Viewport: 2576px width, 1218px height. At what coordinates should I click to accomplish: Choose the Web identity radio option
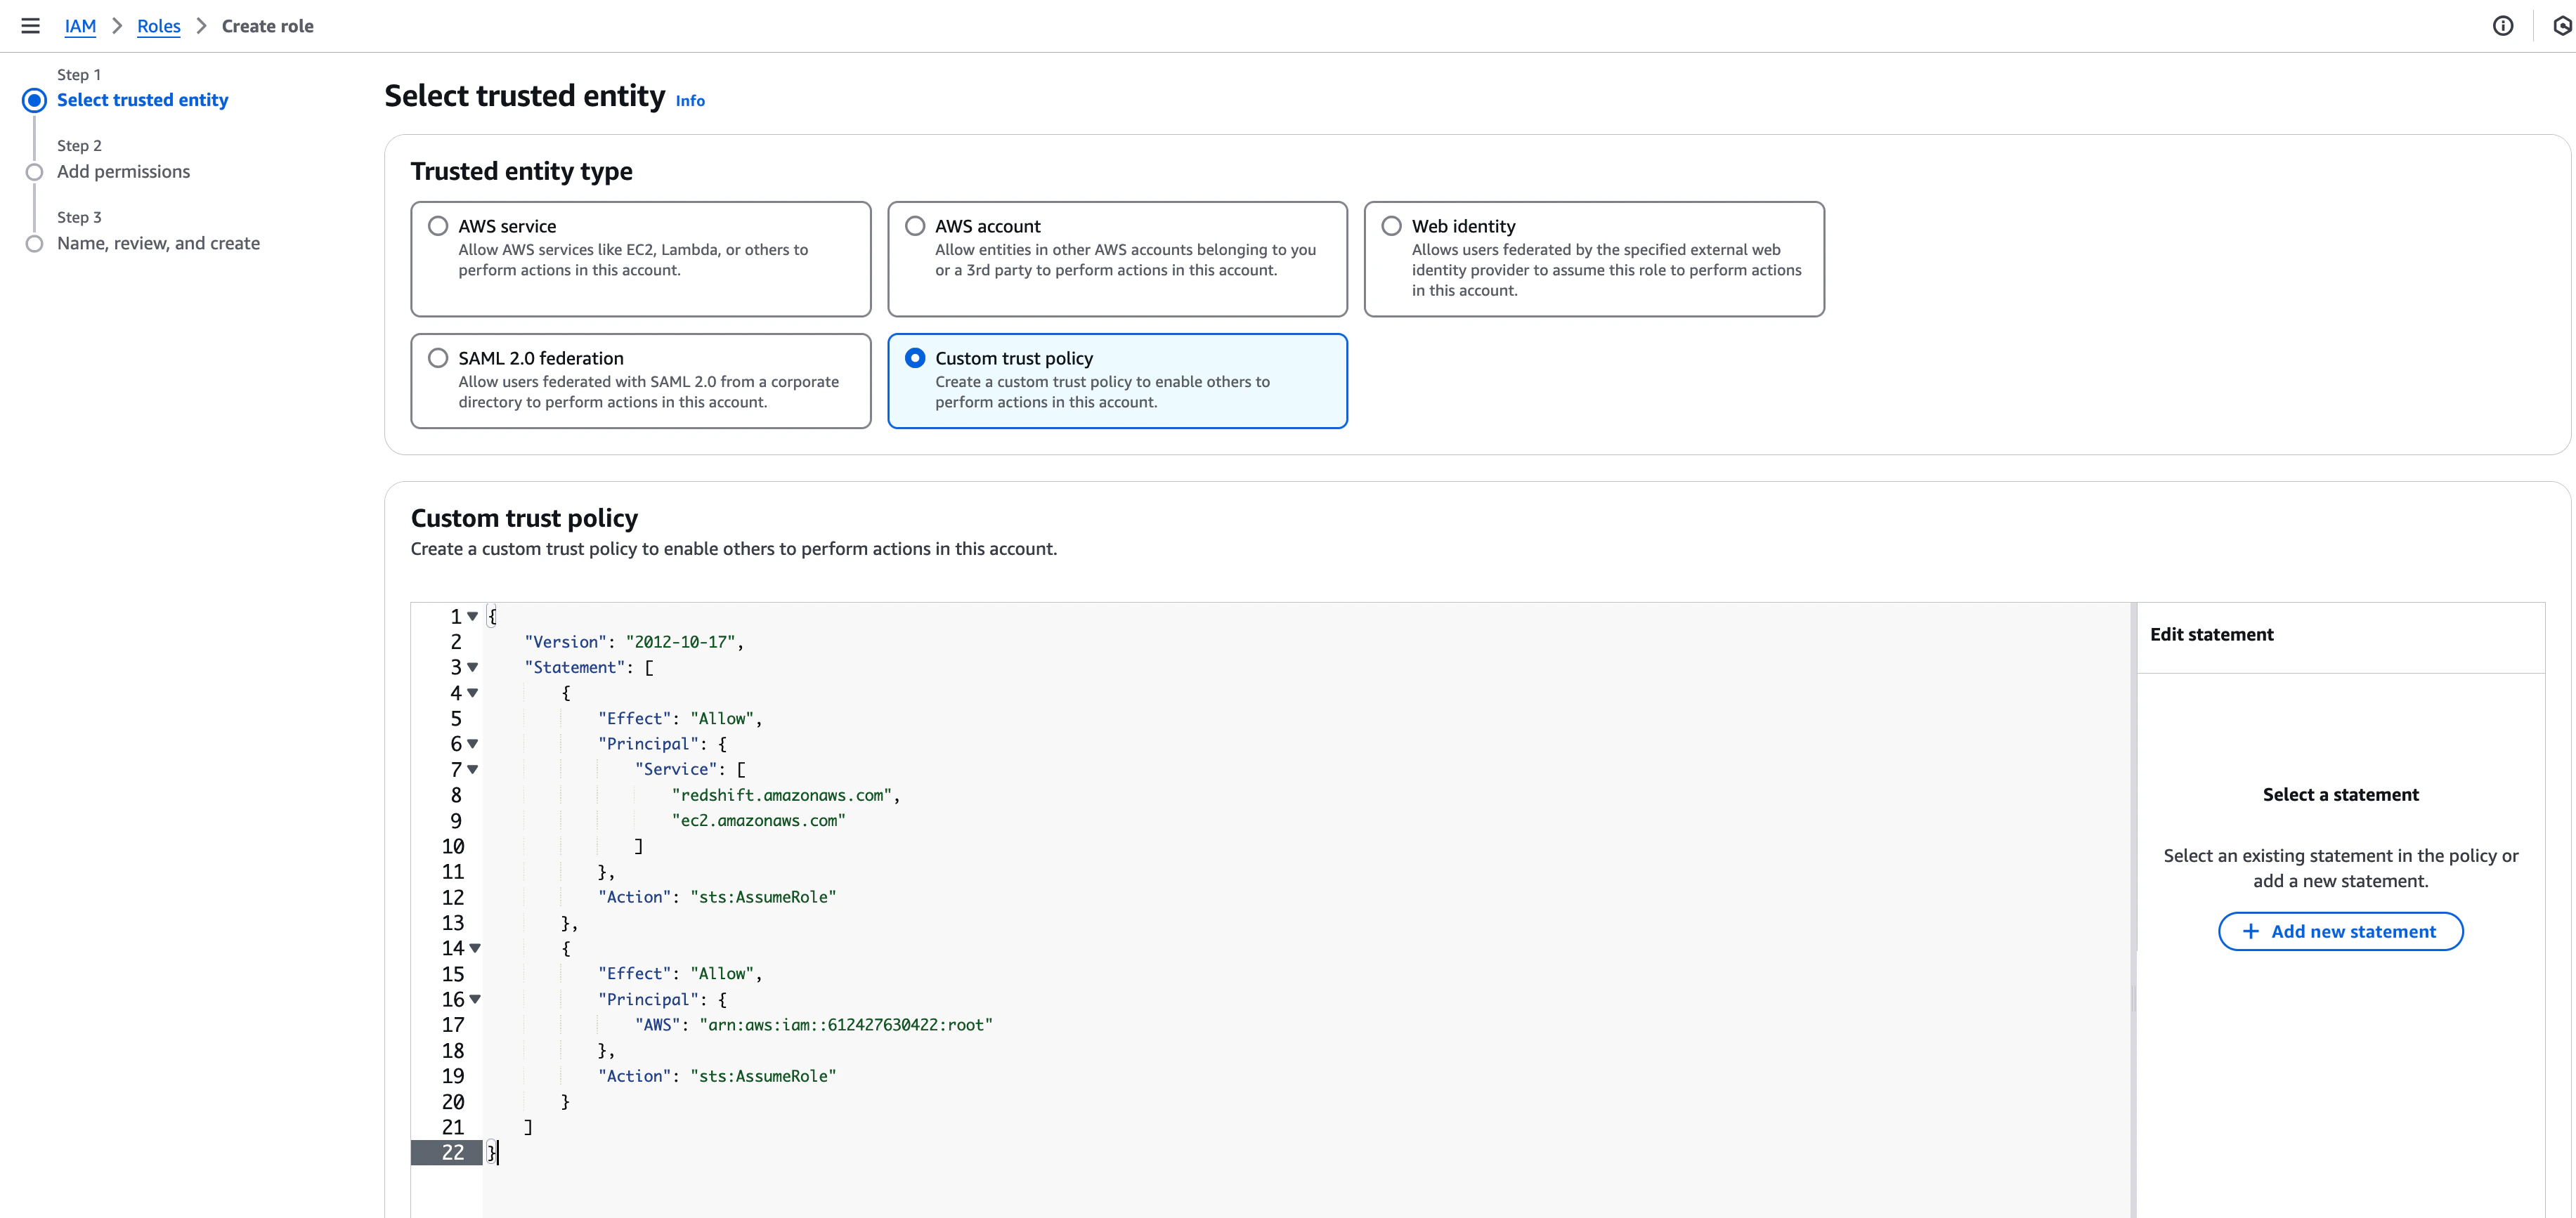[x=1391, y=226]
